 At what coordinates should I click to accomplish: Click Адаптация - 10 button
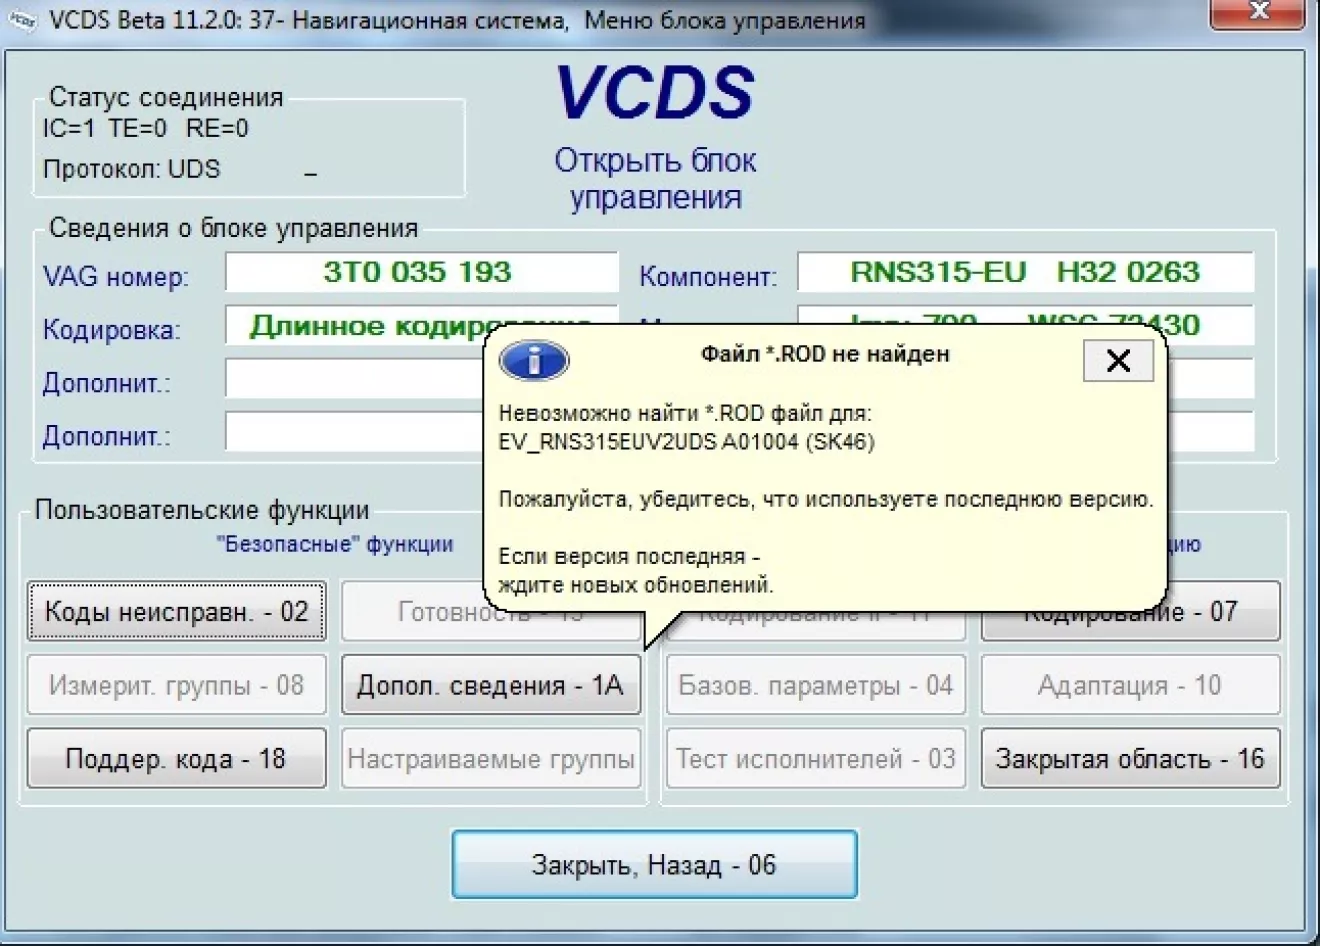click(1130, 686)
